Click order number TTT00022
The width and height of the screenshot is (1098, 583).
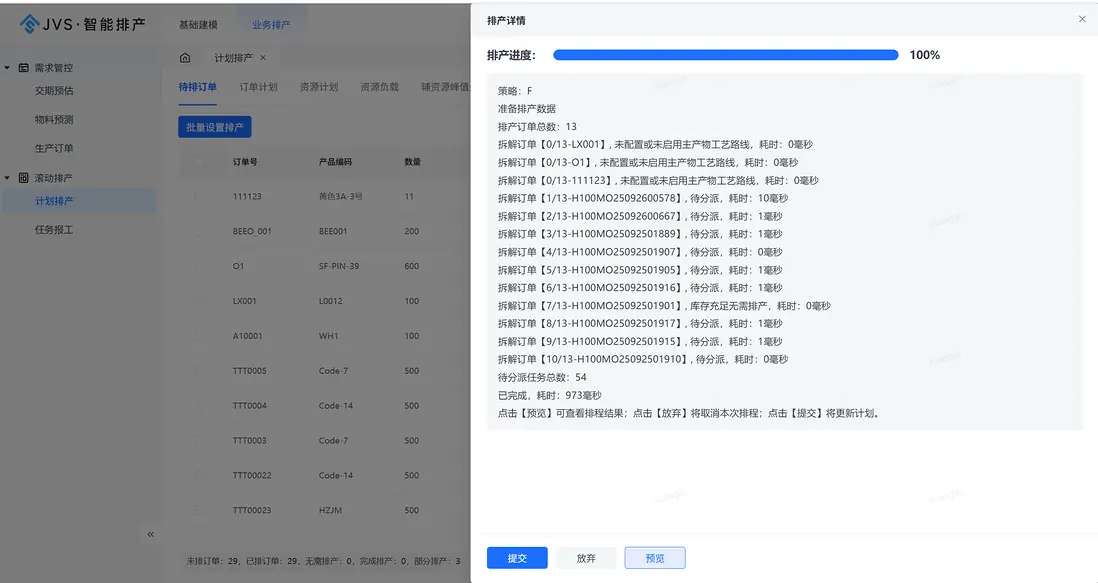click(252, 475)
